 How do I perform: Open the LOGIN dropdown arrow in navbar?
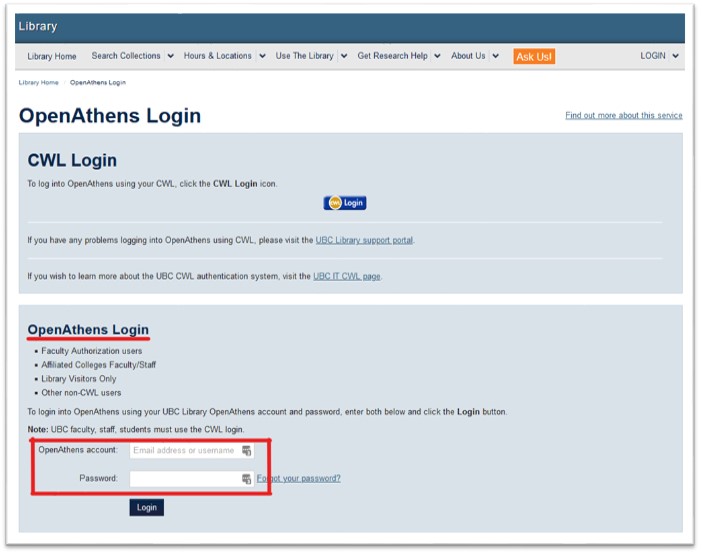point(676,56)
